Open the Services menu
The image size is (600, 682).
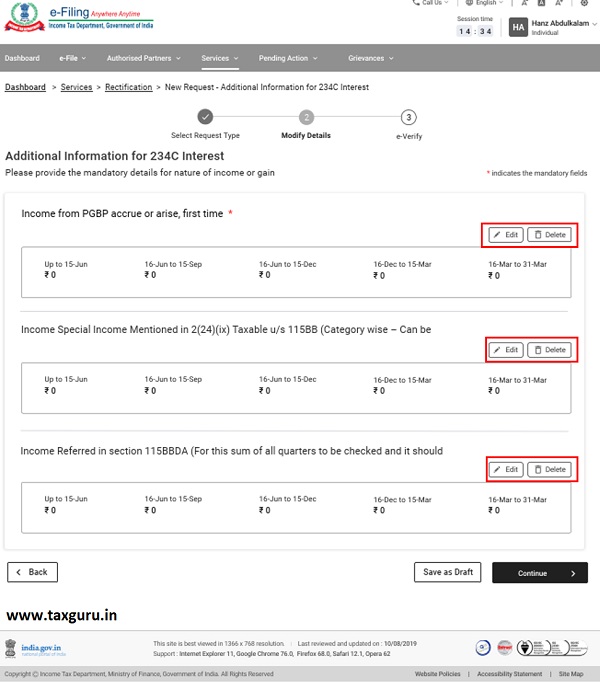220,58
